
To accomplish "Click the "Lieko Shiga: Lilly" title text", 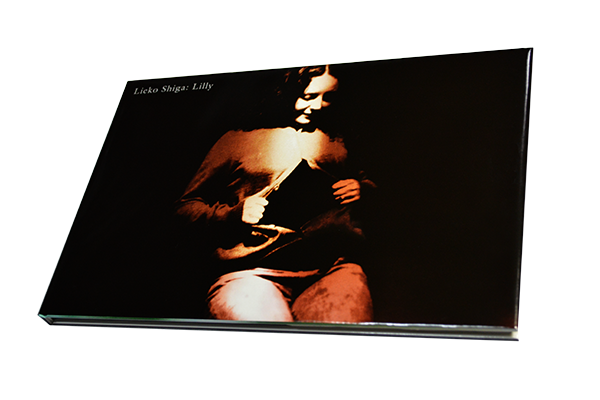I will pyautogui.click(x=173, y=88).
